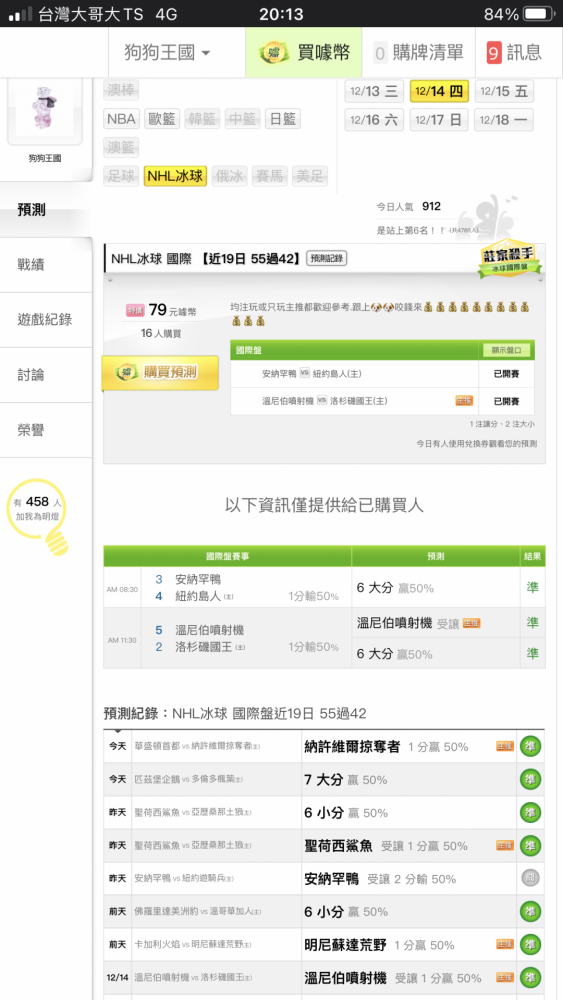Click the 79 元噱幣 price label

coord(161,311)
